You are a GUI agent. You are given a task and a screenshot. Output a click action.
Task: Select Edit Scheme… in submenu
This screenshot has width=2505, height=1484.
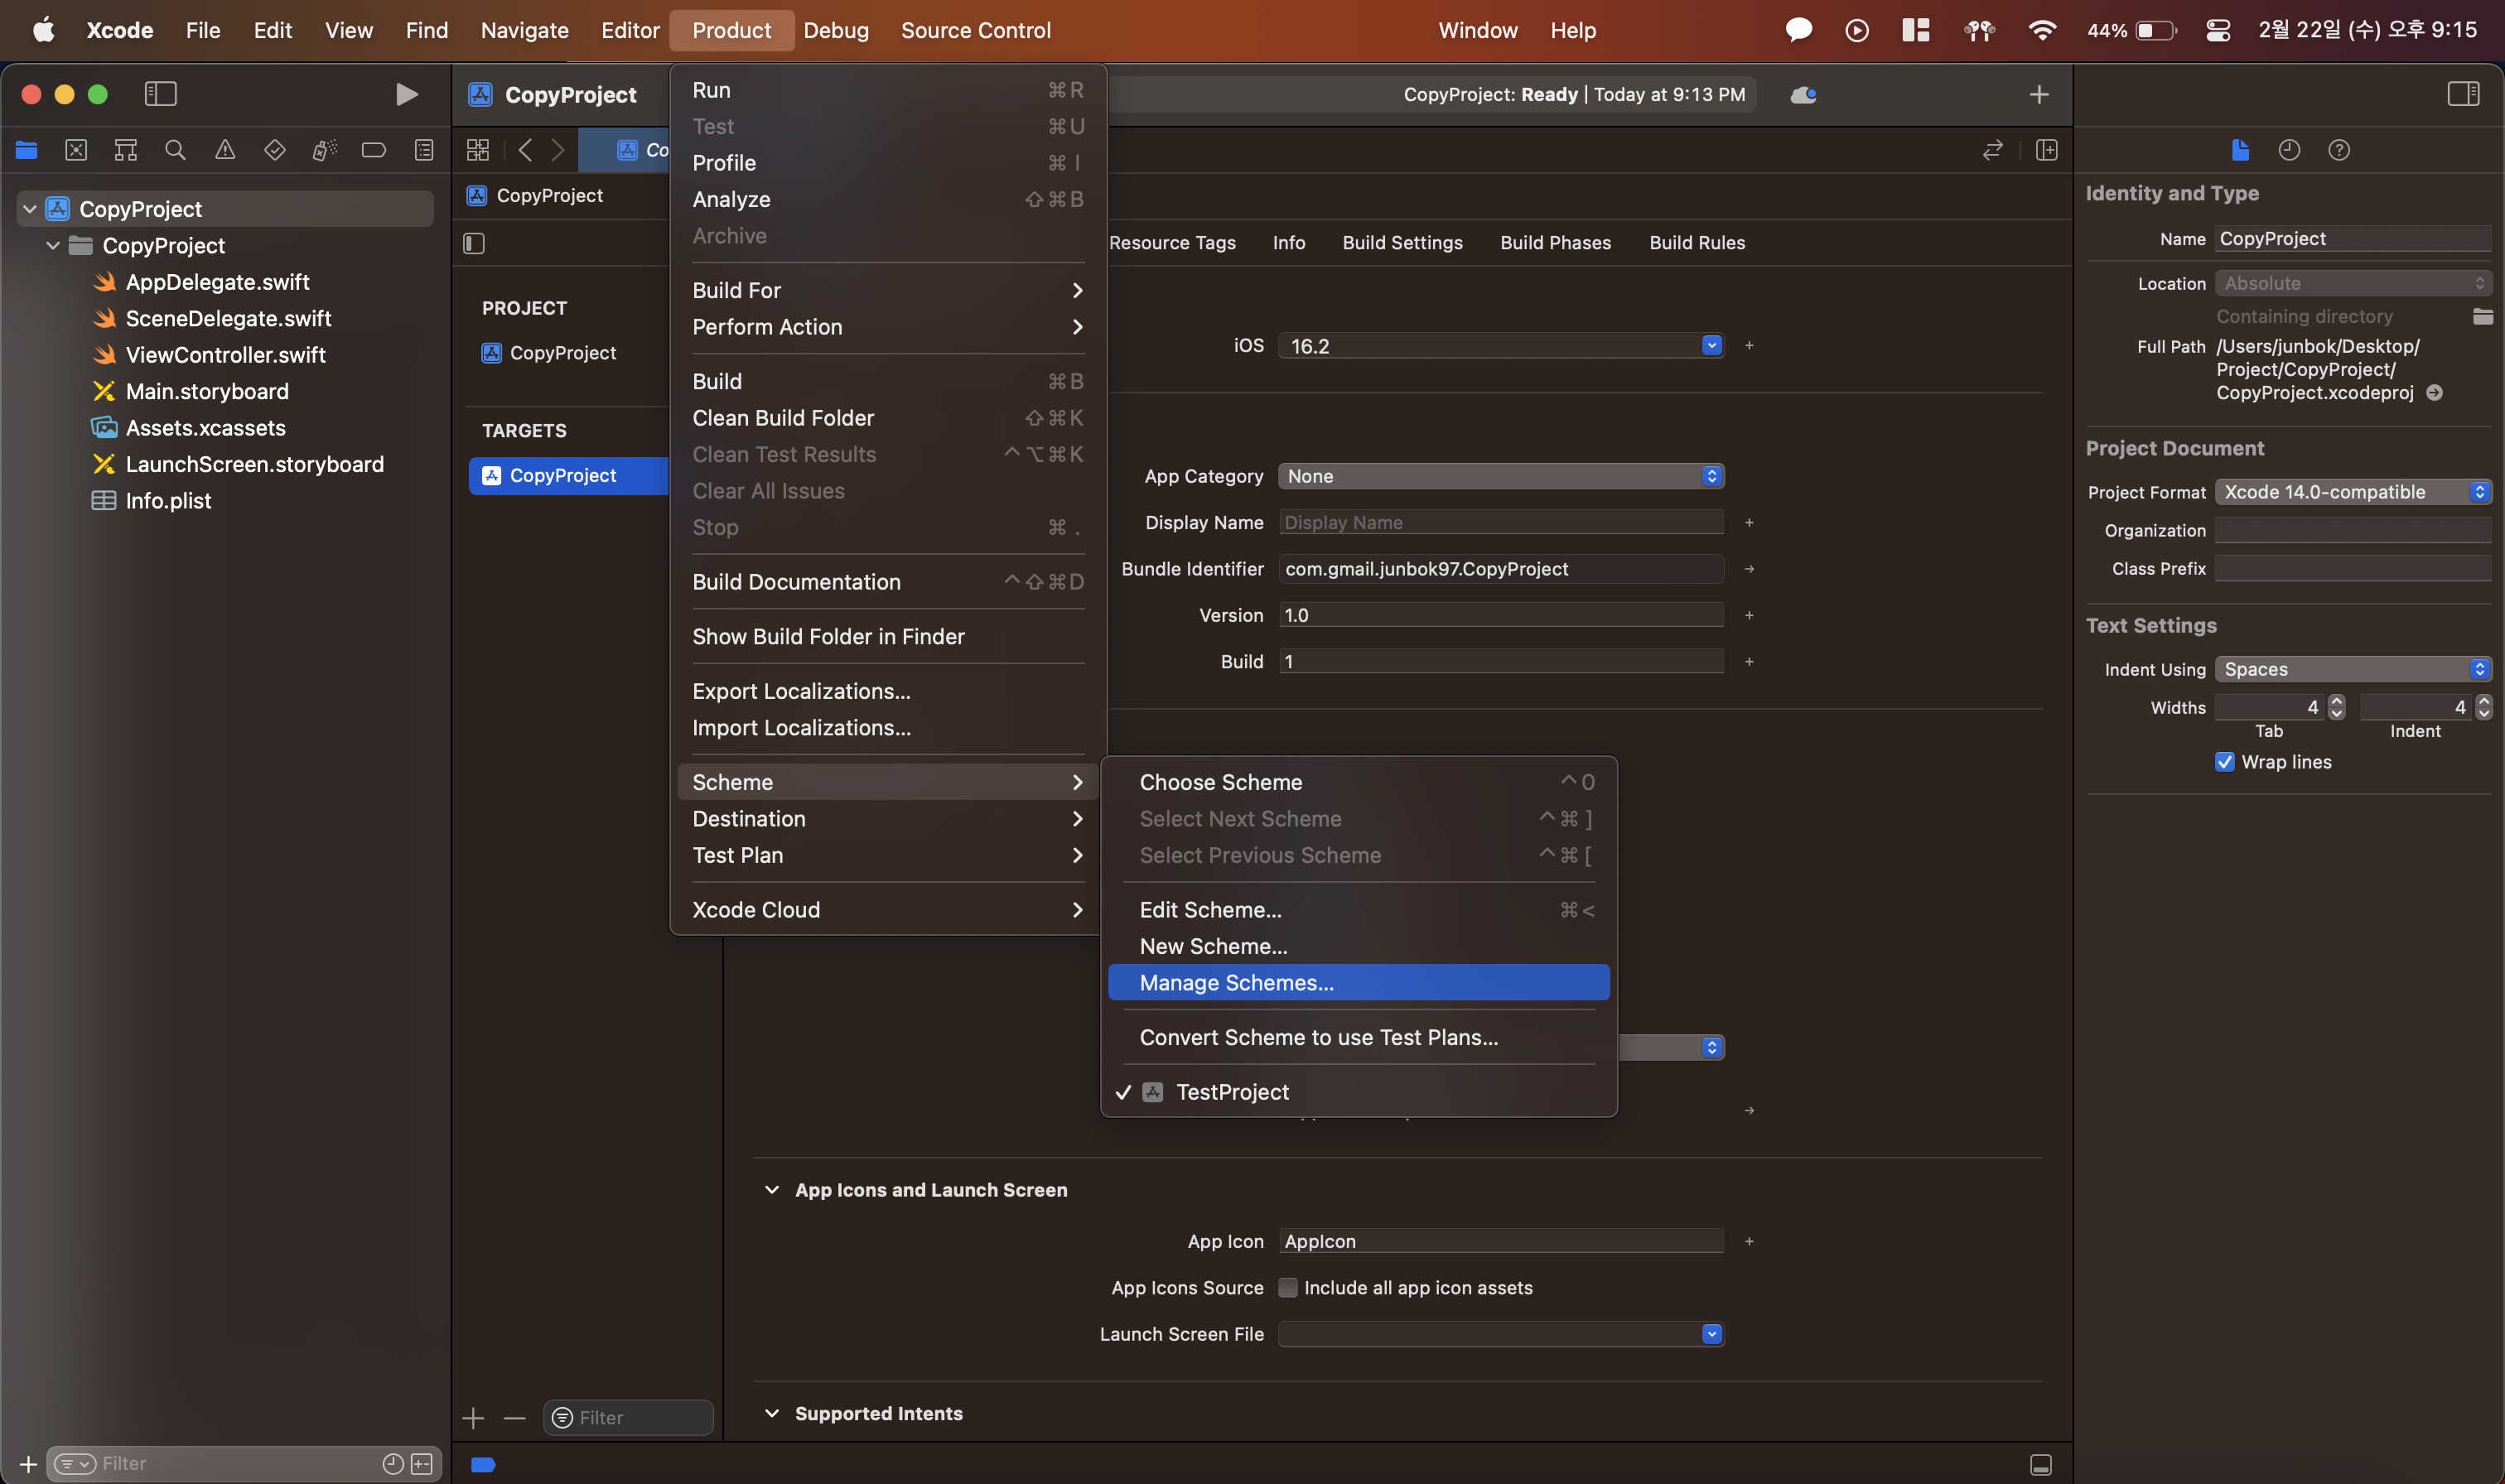click(x=1210, y=910)
